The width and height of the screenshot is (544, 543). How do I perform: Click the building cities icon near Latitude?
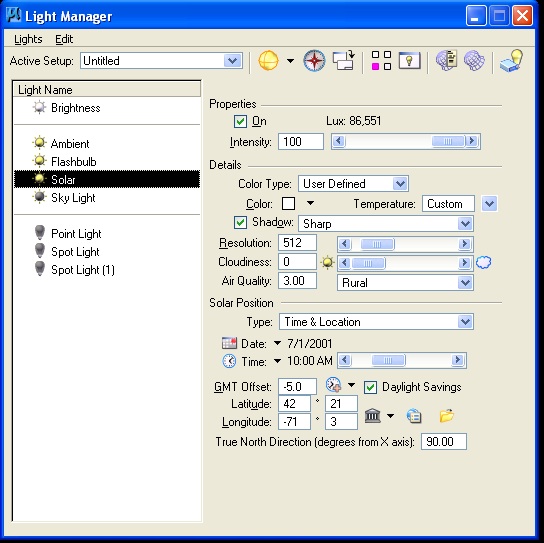click(373, 415)
